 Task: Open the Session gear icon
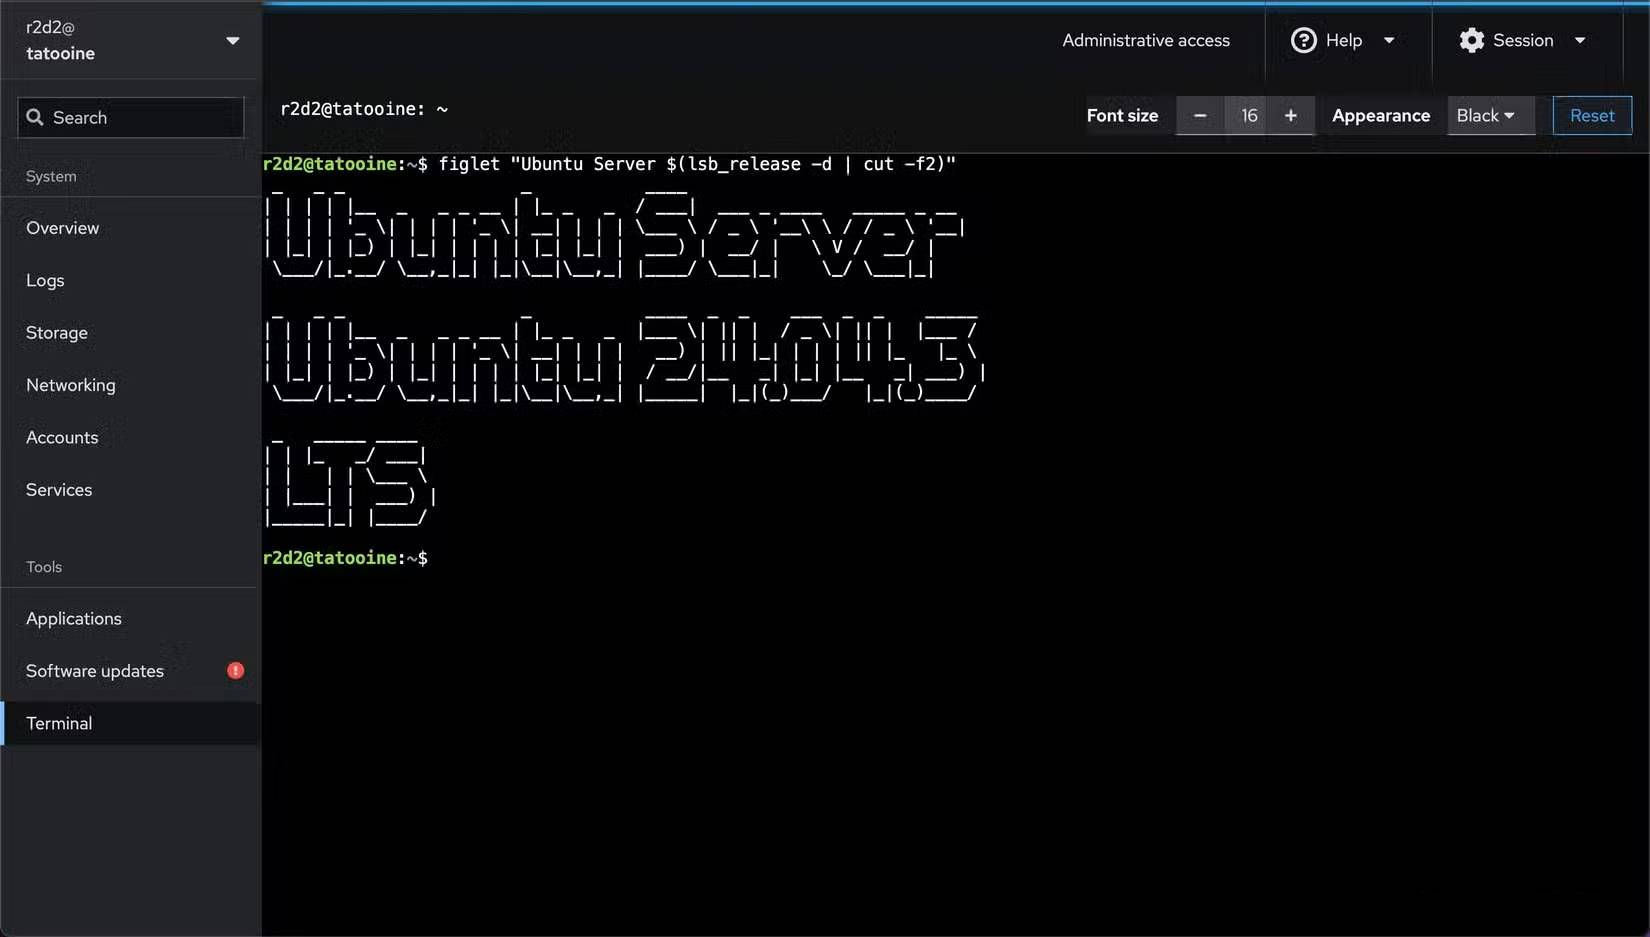(1470, 40)
